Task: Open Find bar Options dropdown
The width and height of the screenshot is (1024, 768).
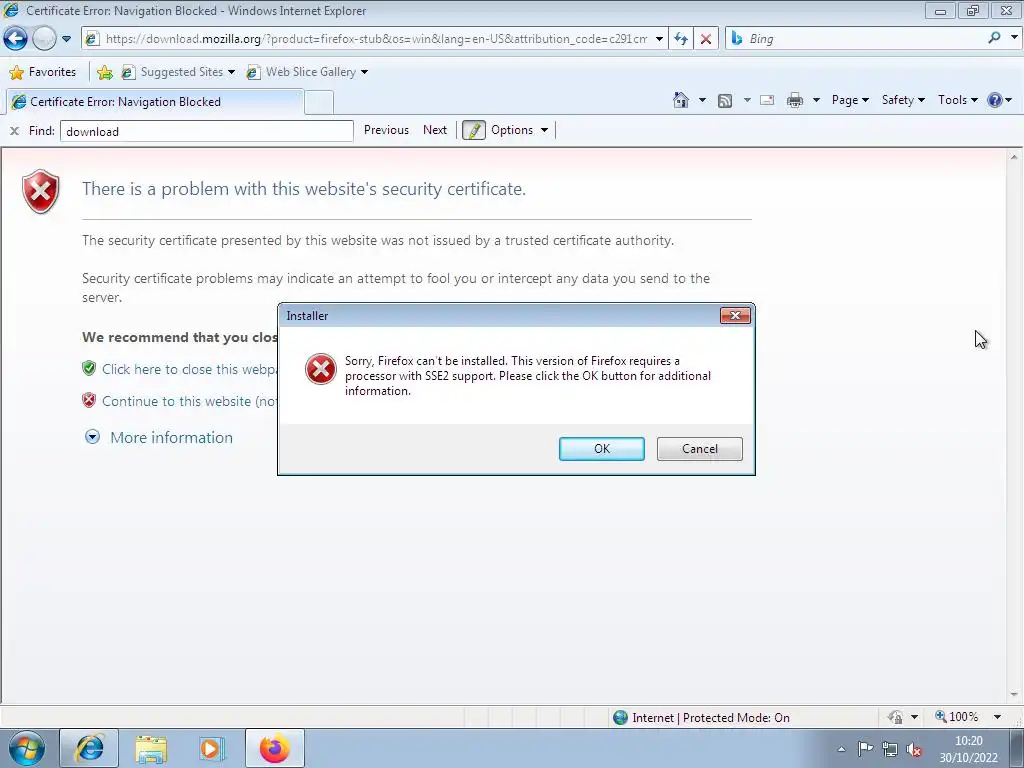Action: click(519, 130)
